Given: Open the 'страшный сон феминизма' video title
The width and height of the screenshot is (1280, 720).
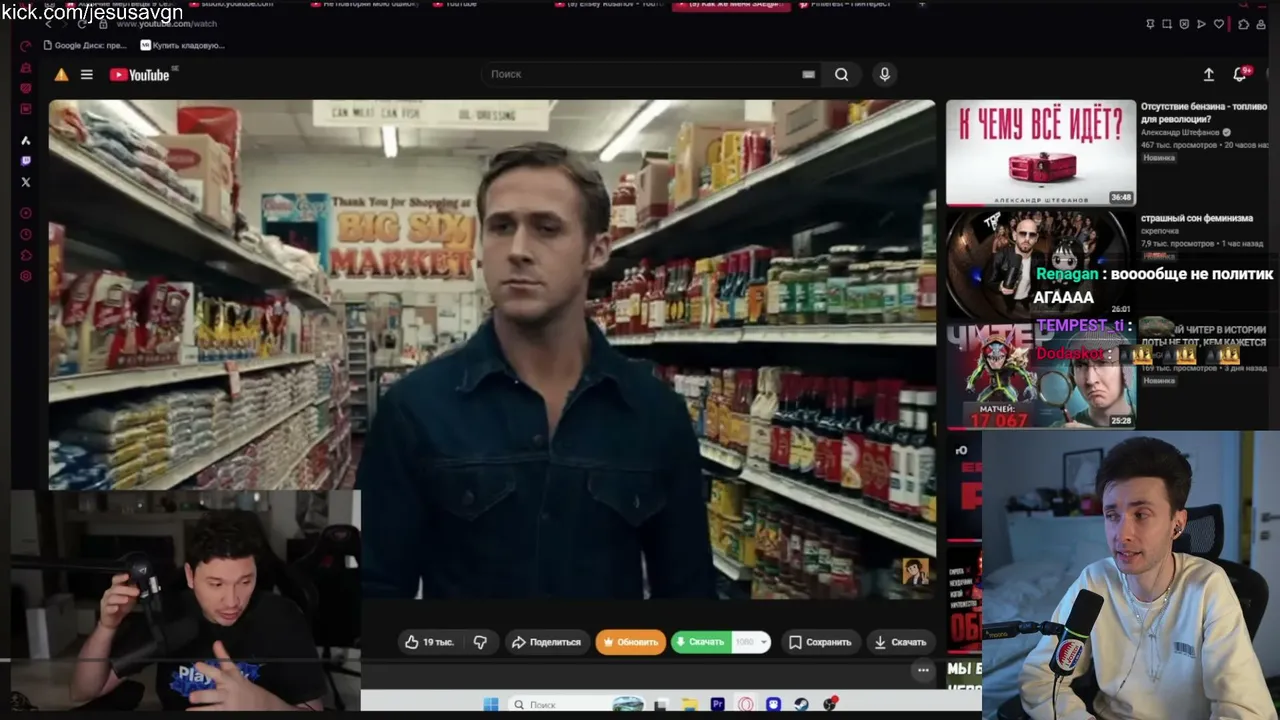Looking at the screenshot, I should click(x=1197, y=218).
